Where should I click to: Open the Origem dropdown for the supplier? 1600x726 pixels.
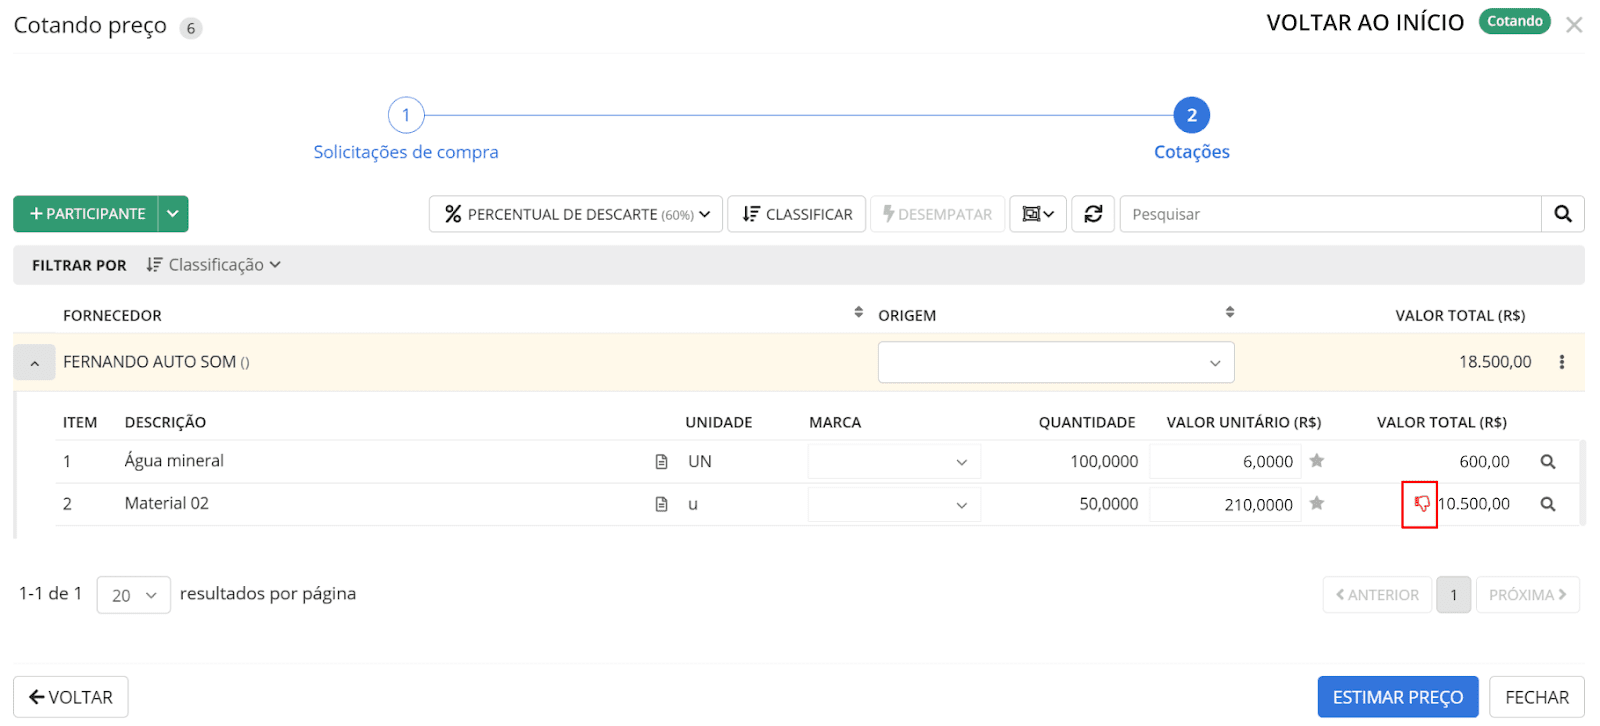(x=1055, y=362)
